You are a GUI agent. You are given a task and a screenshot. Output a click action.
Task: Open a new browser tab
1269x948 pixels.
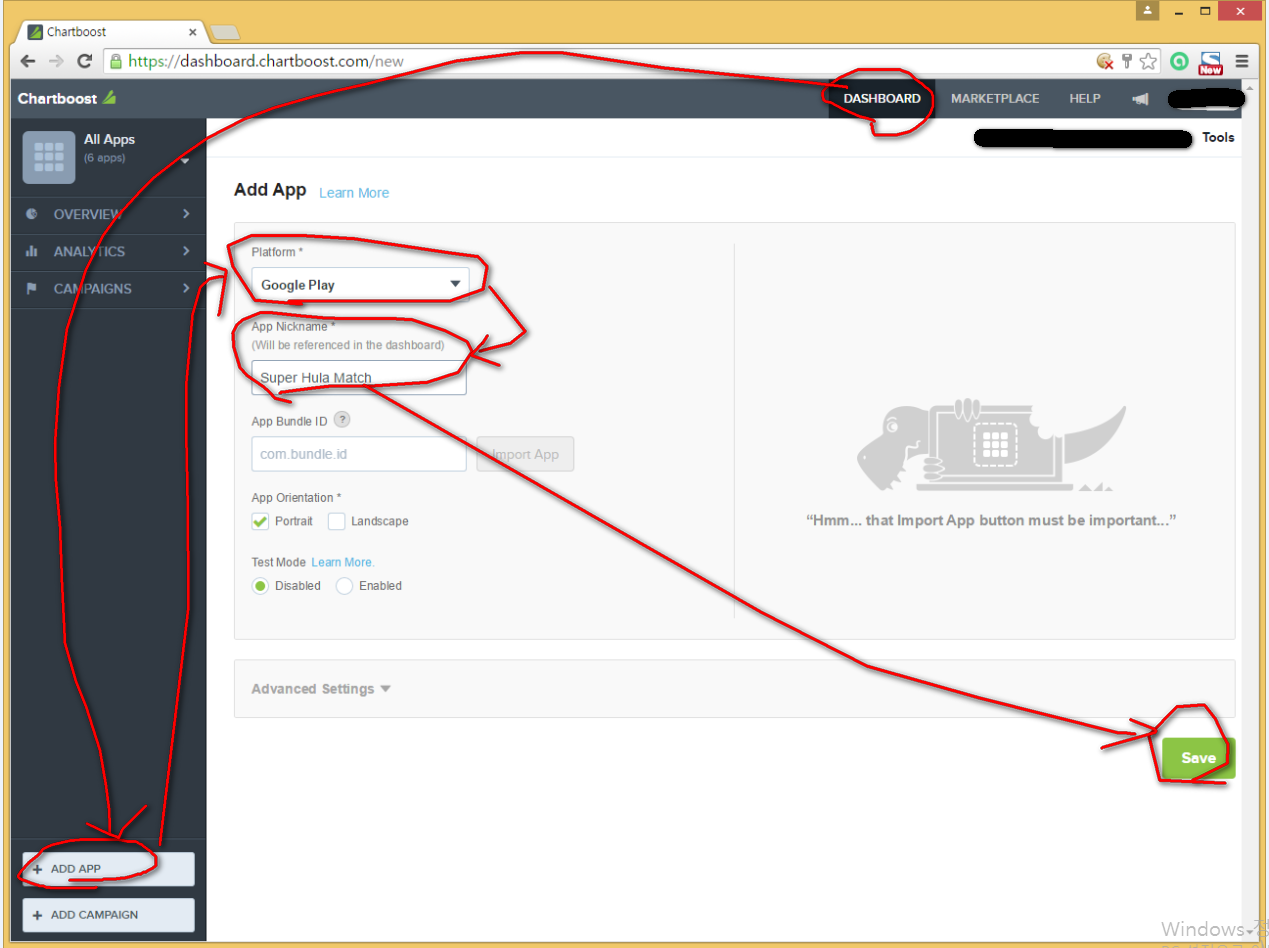click(226, 32)
